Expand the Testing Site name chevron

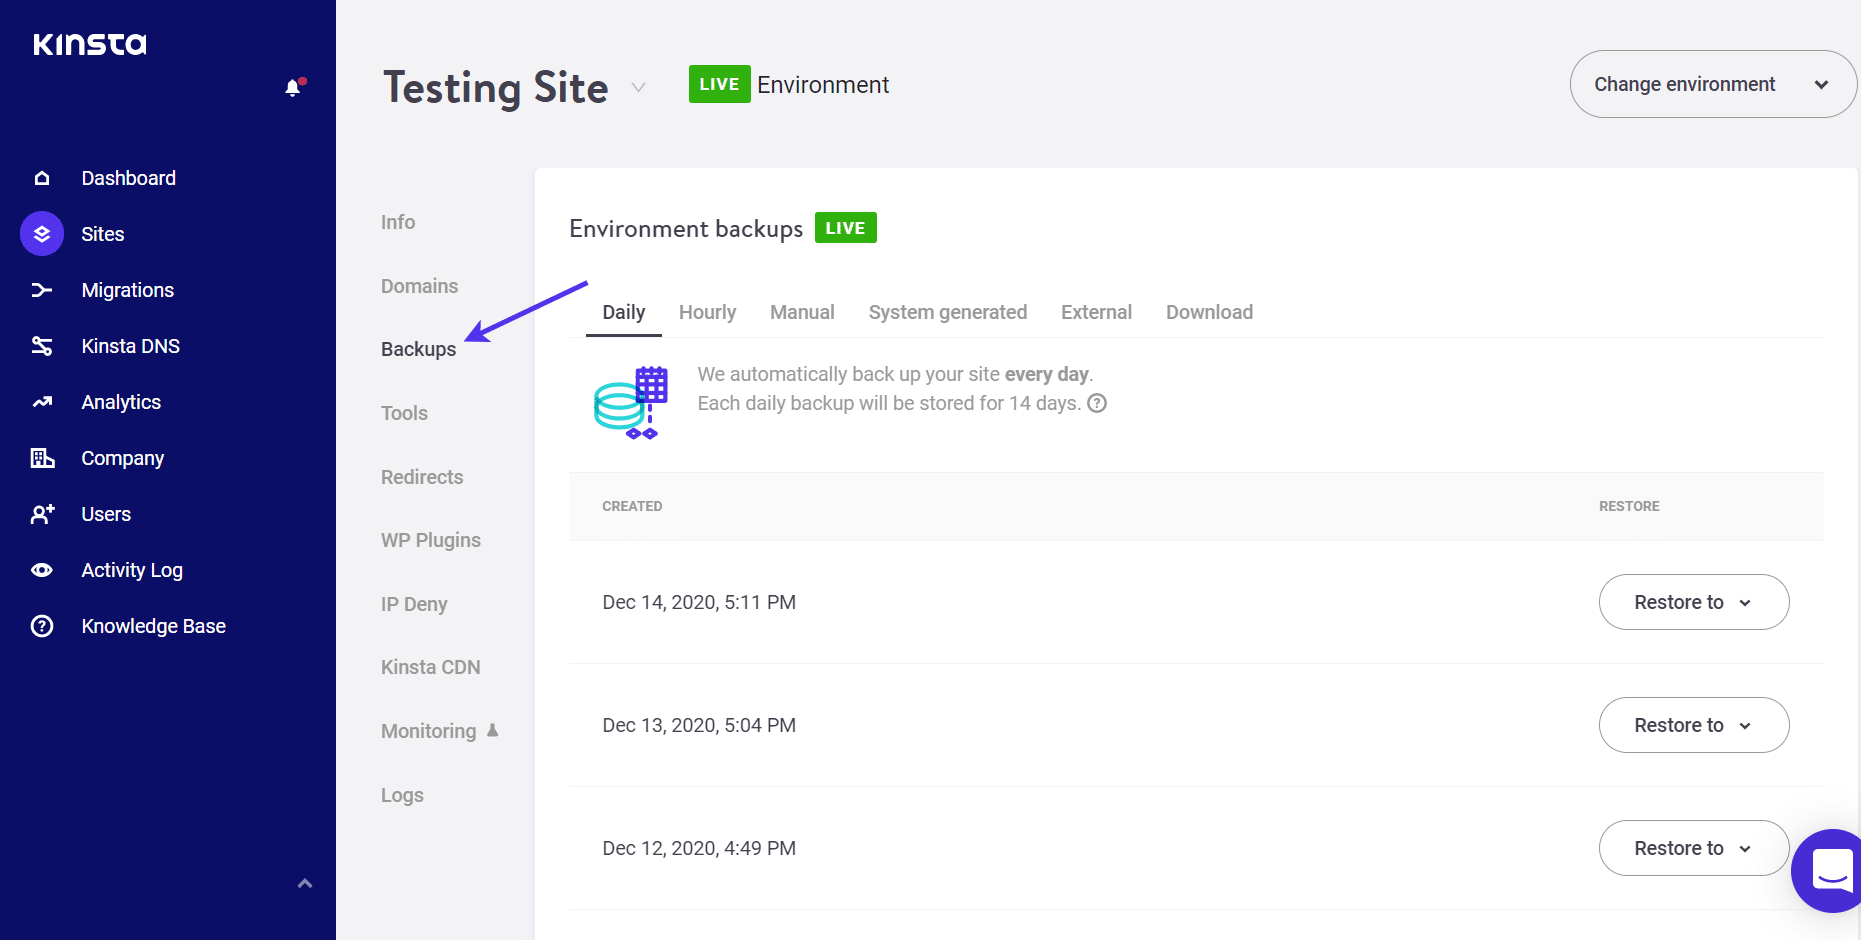tap(638, 88)
